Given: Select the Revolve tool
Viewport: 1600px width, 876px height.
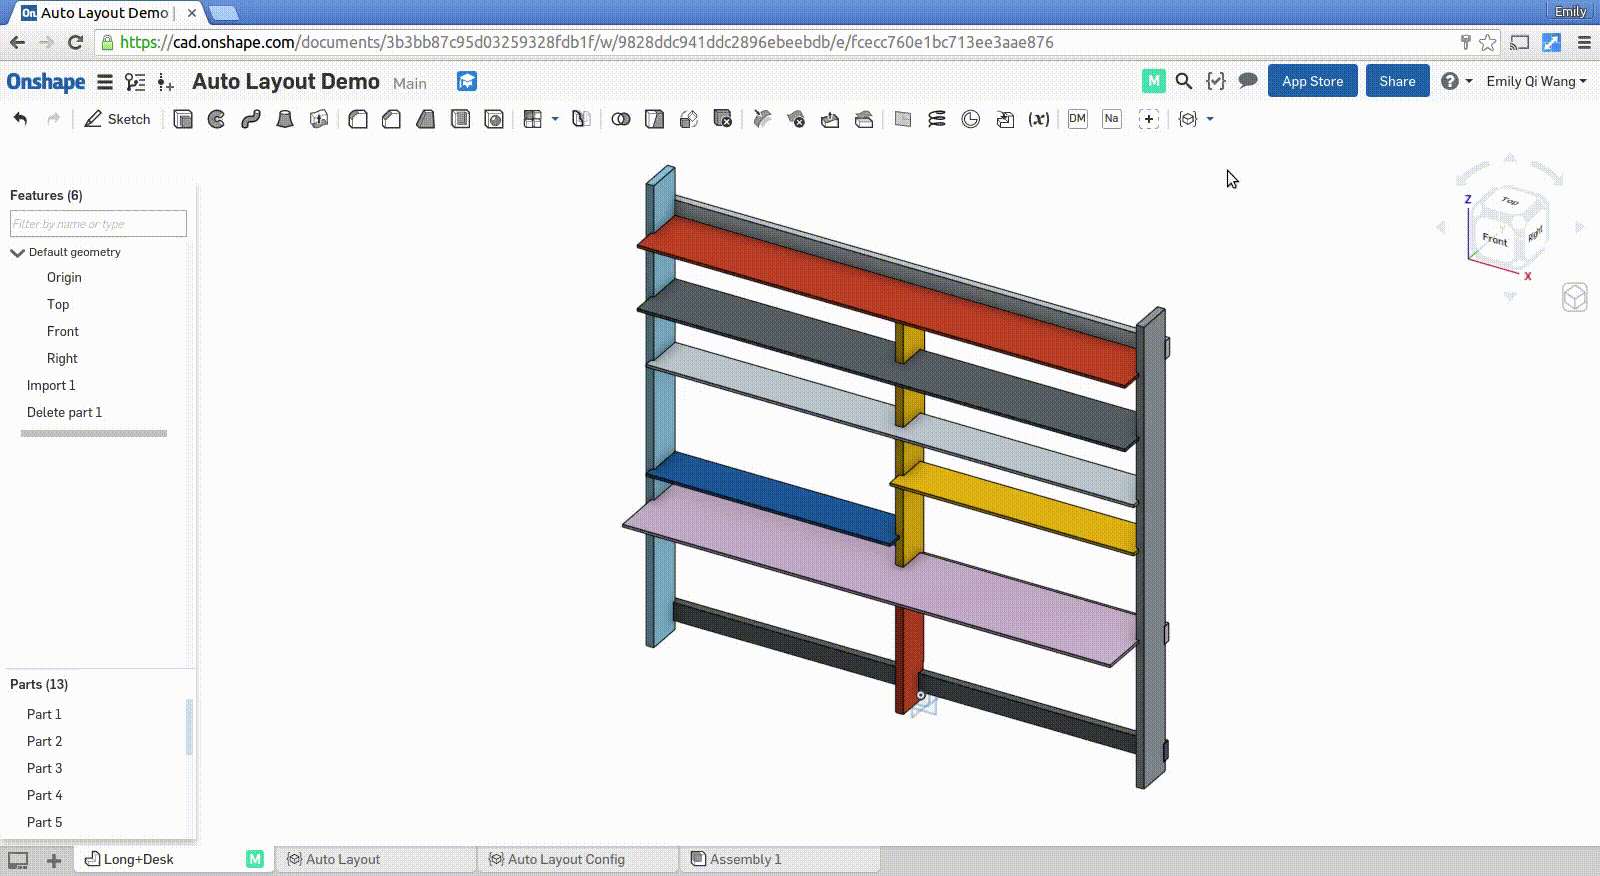Looking at the screenshot, I should (216, 119).
